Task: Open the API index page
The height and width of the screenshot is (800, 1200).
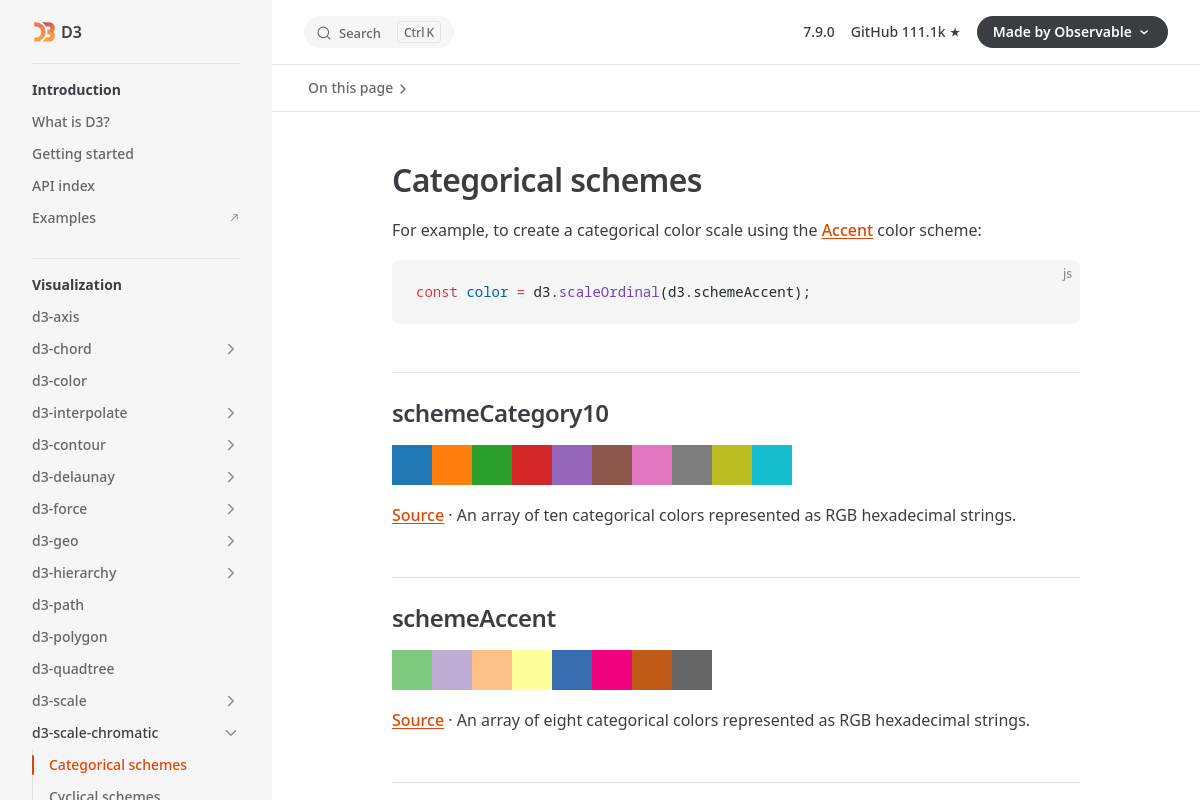Action: [x=63, y=186]
